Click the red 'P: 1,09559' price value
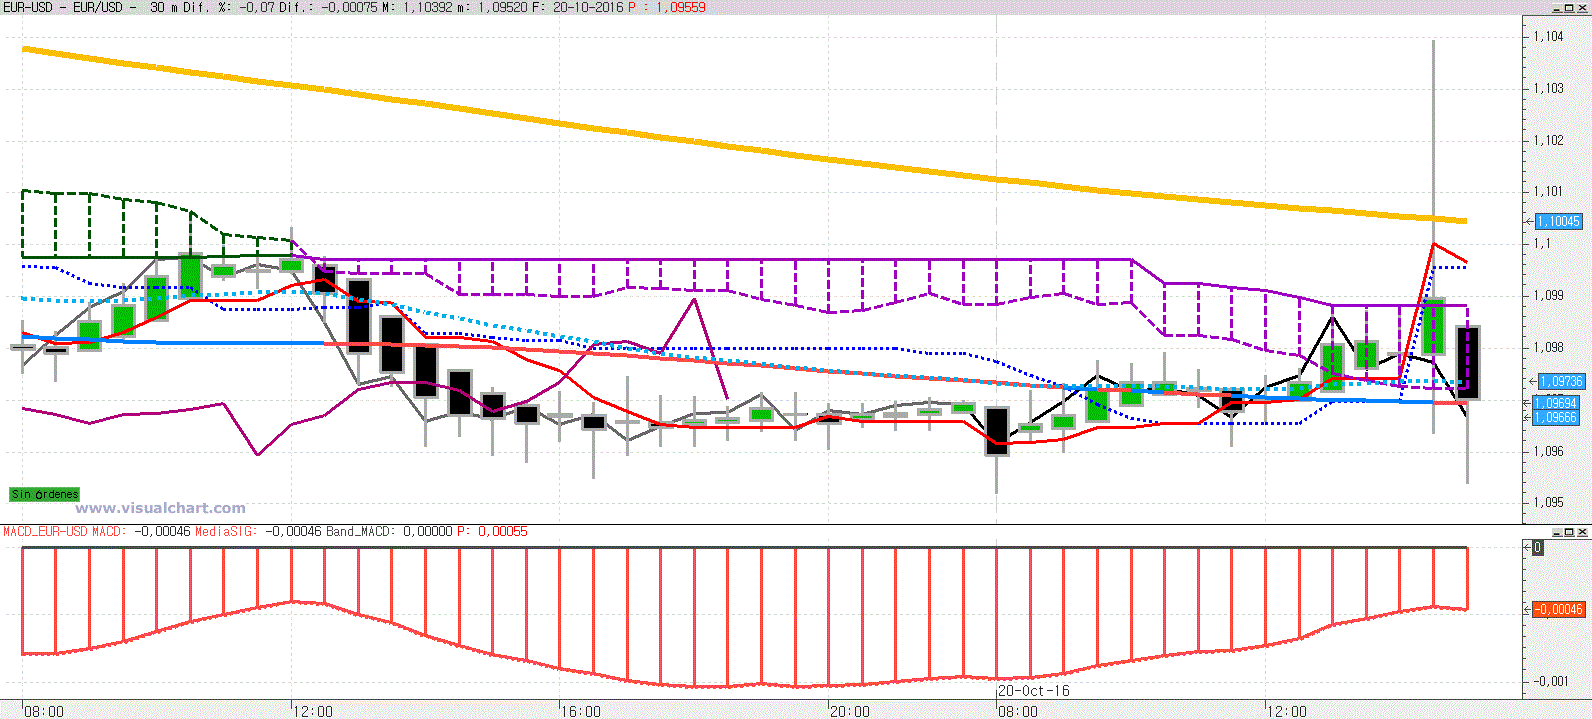 [667, 7]
